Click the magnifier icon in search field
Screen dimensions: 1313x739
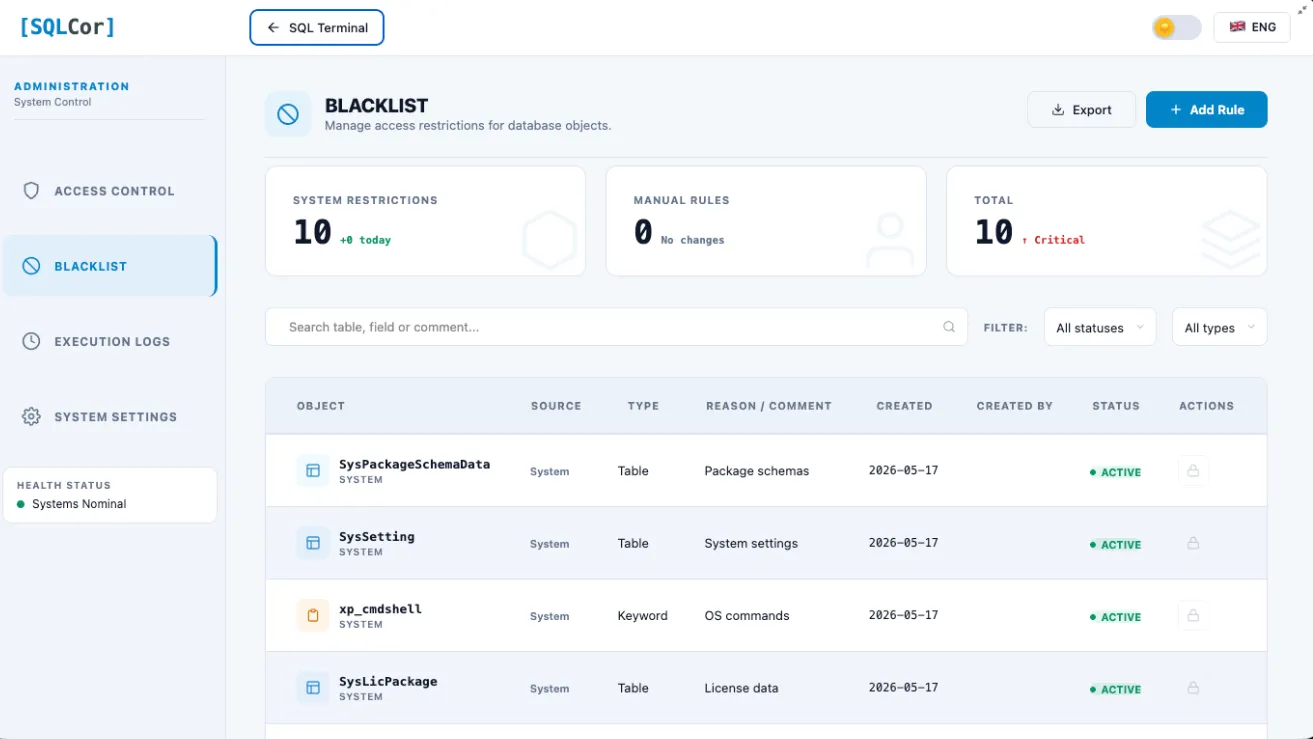pos(949,327)
